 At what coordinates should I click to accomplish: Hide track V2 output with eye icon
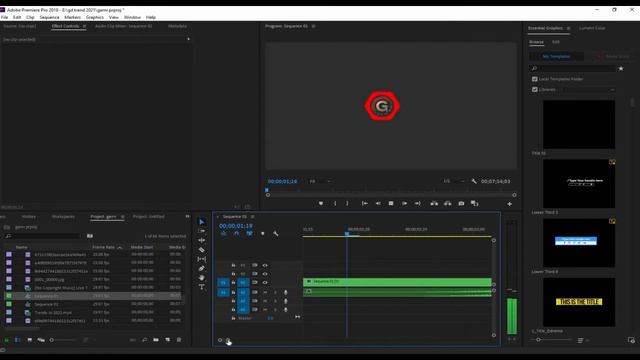pyautogui.click(x=265, y=274)
